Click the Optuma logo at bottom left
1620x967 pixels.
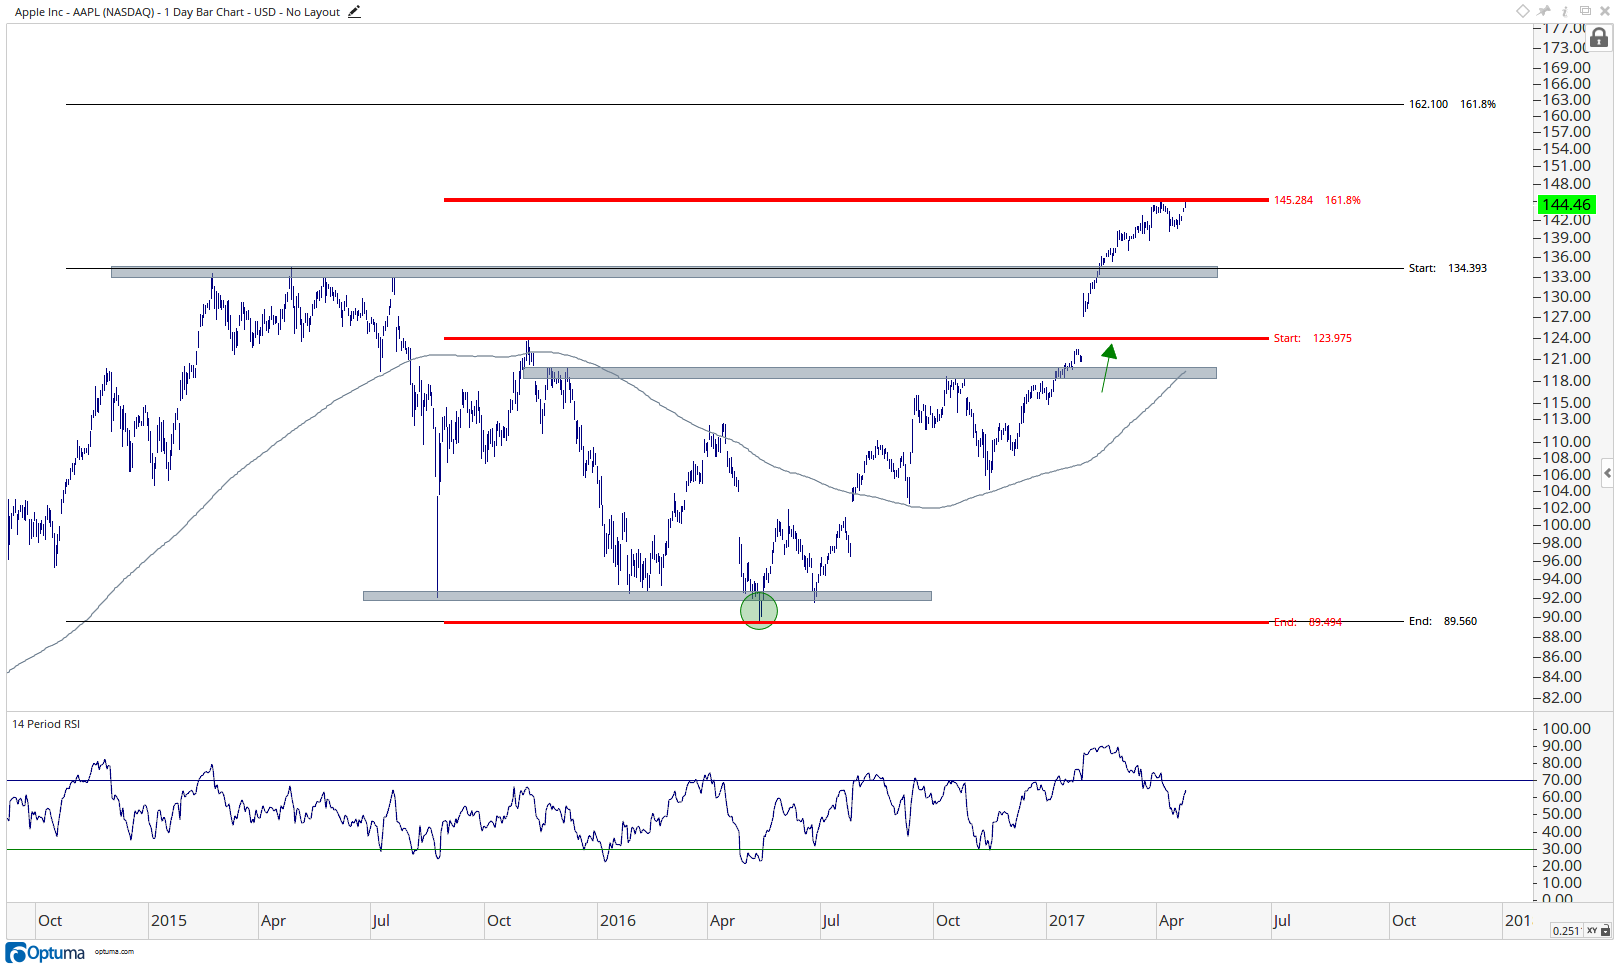(46, 952)
